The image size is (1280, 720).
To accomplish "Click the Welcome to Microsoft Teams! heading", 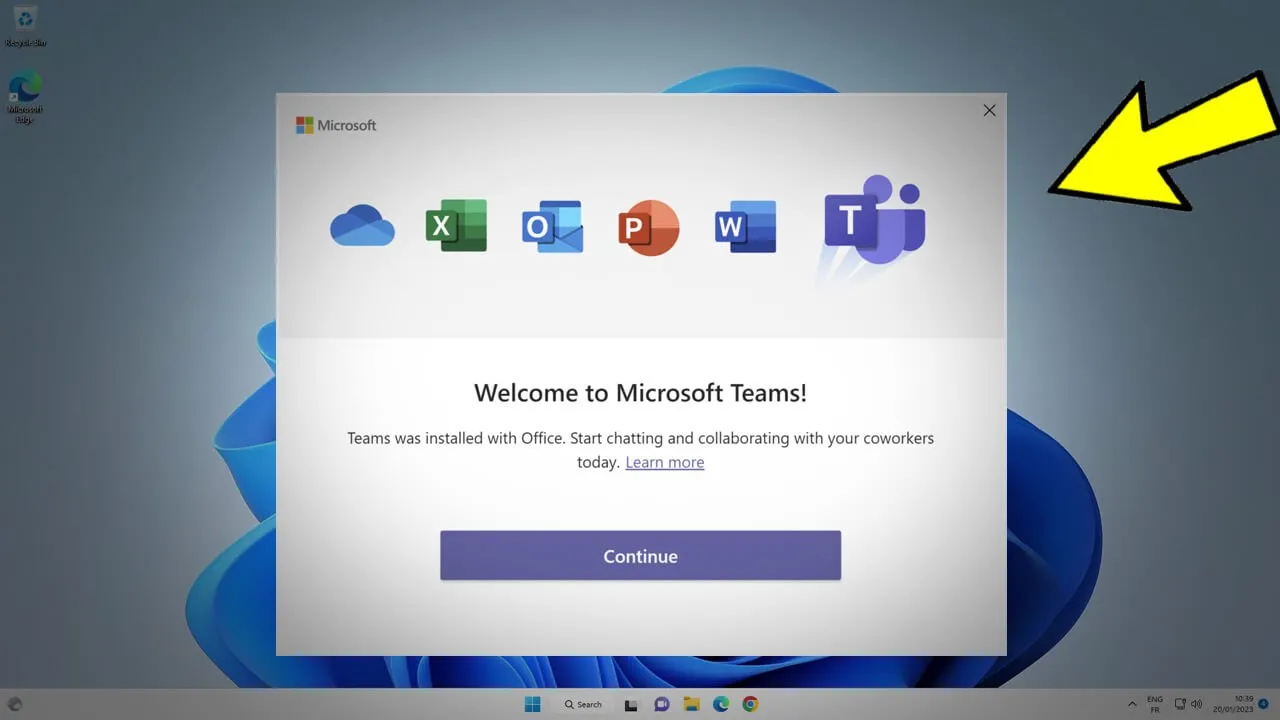I will click(640, 393).
